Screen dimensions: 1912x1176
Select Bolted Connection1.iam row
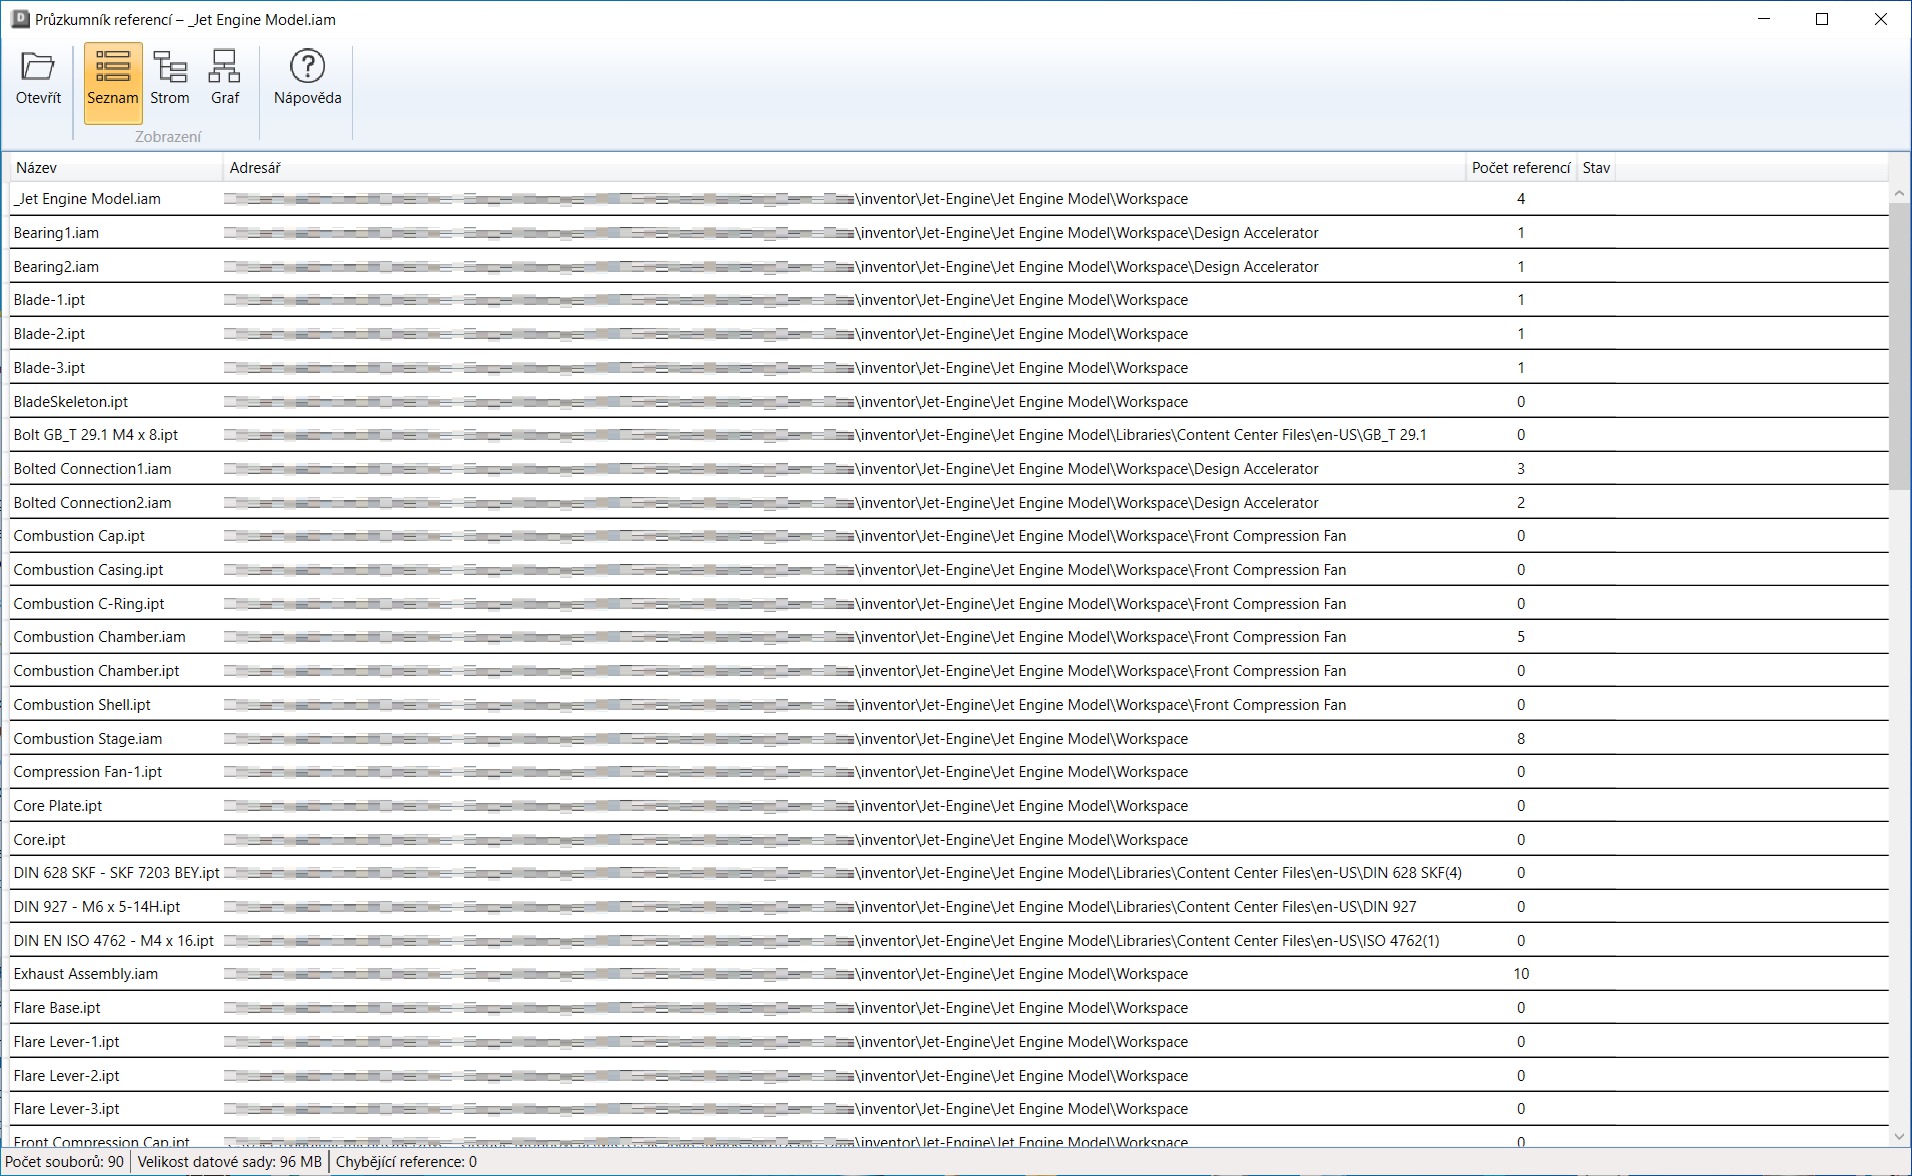92,469
